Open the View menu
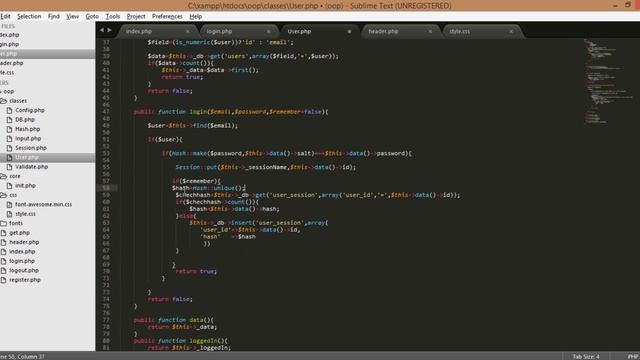The image size is (640, 360). point(72,16)
